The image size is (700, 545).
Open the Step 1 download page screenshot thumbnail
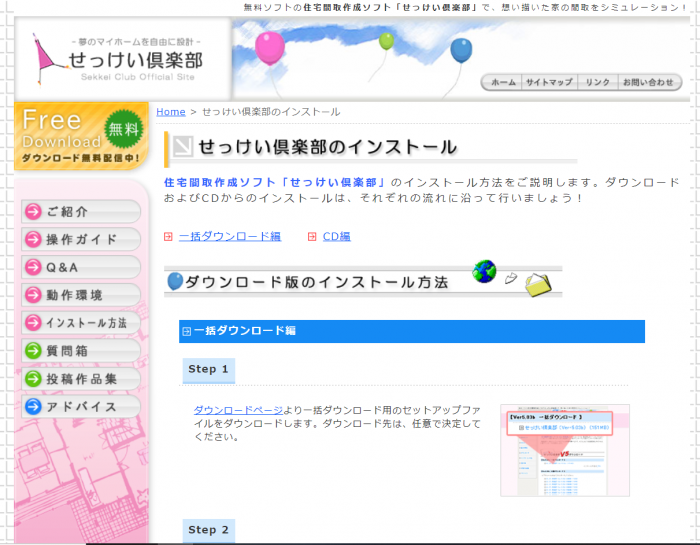565,450
